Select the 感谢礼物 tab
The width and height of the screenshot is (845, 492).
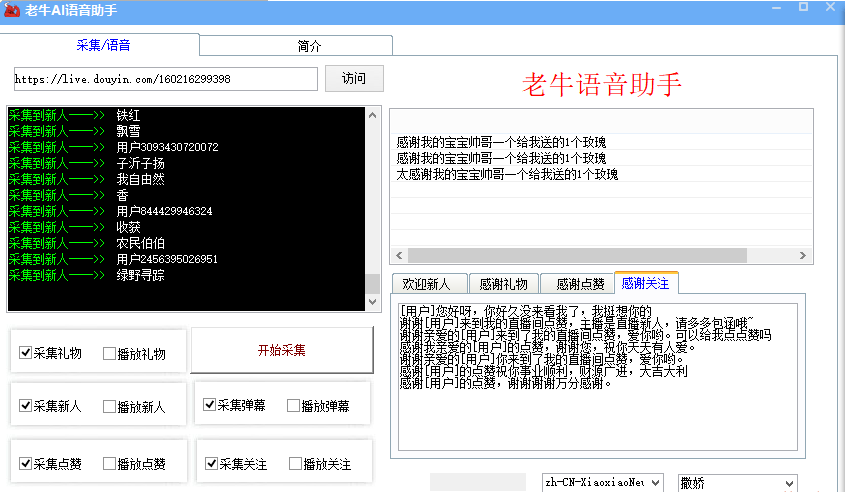tap(503, 284)
